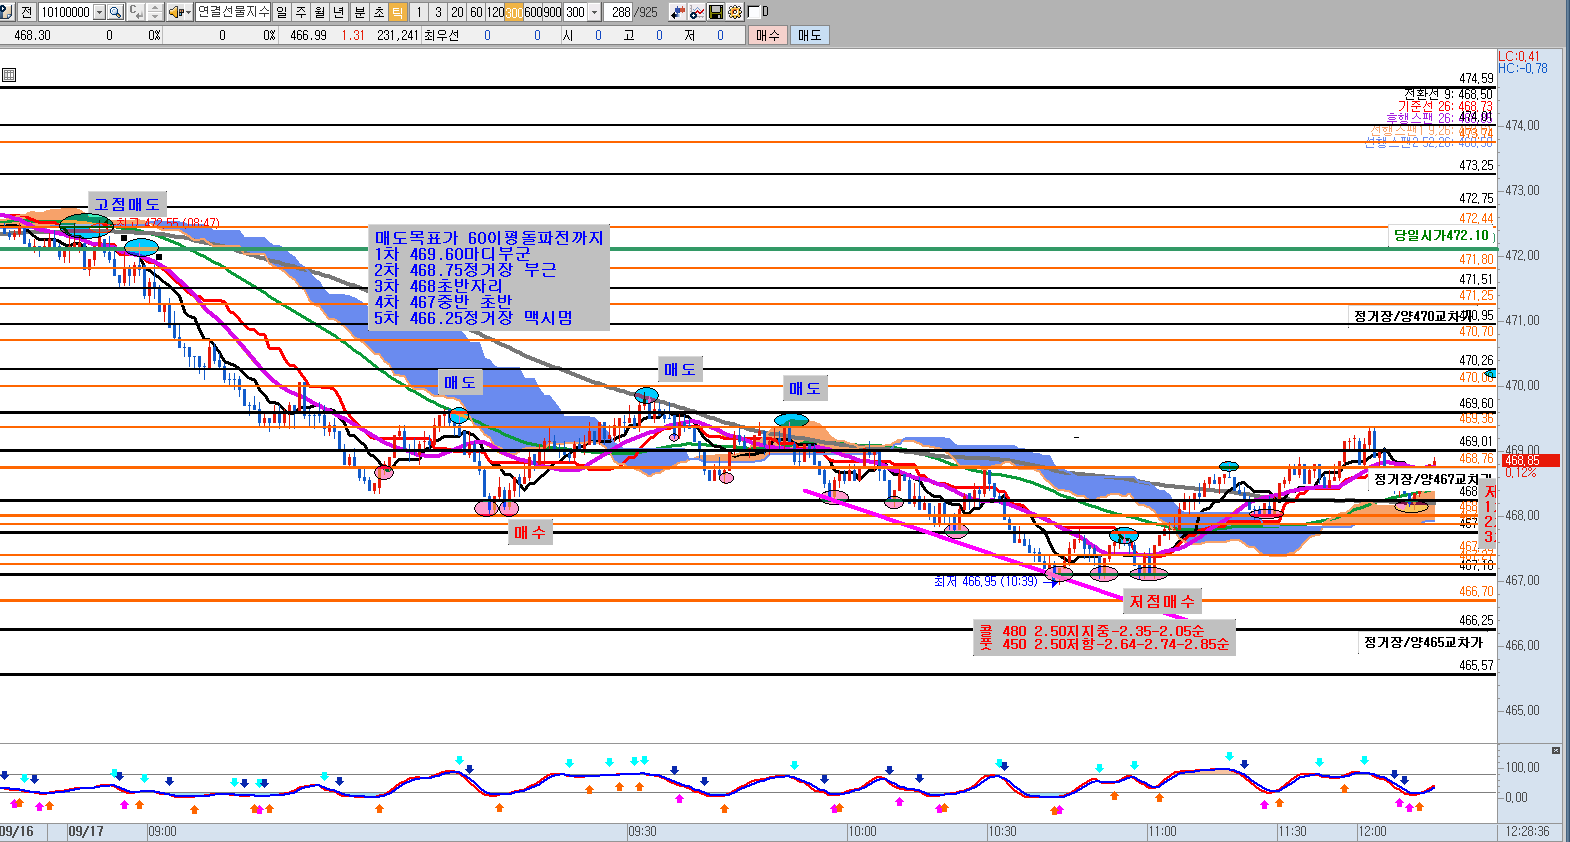Switch to 분 (minute) chart period
This screenshot has width=1570, height=842.
pos(359,12)
